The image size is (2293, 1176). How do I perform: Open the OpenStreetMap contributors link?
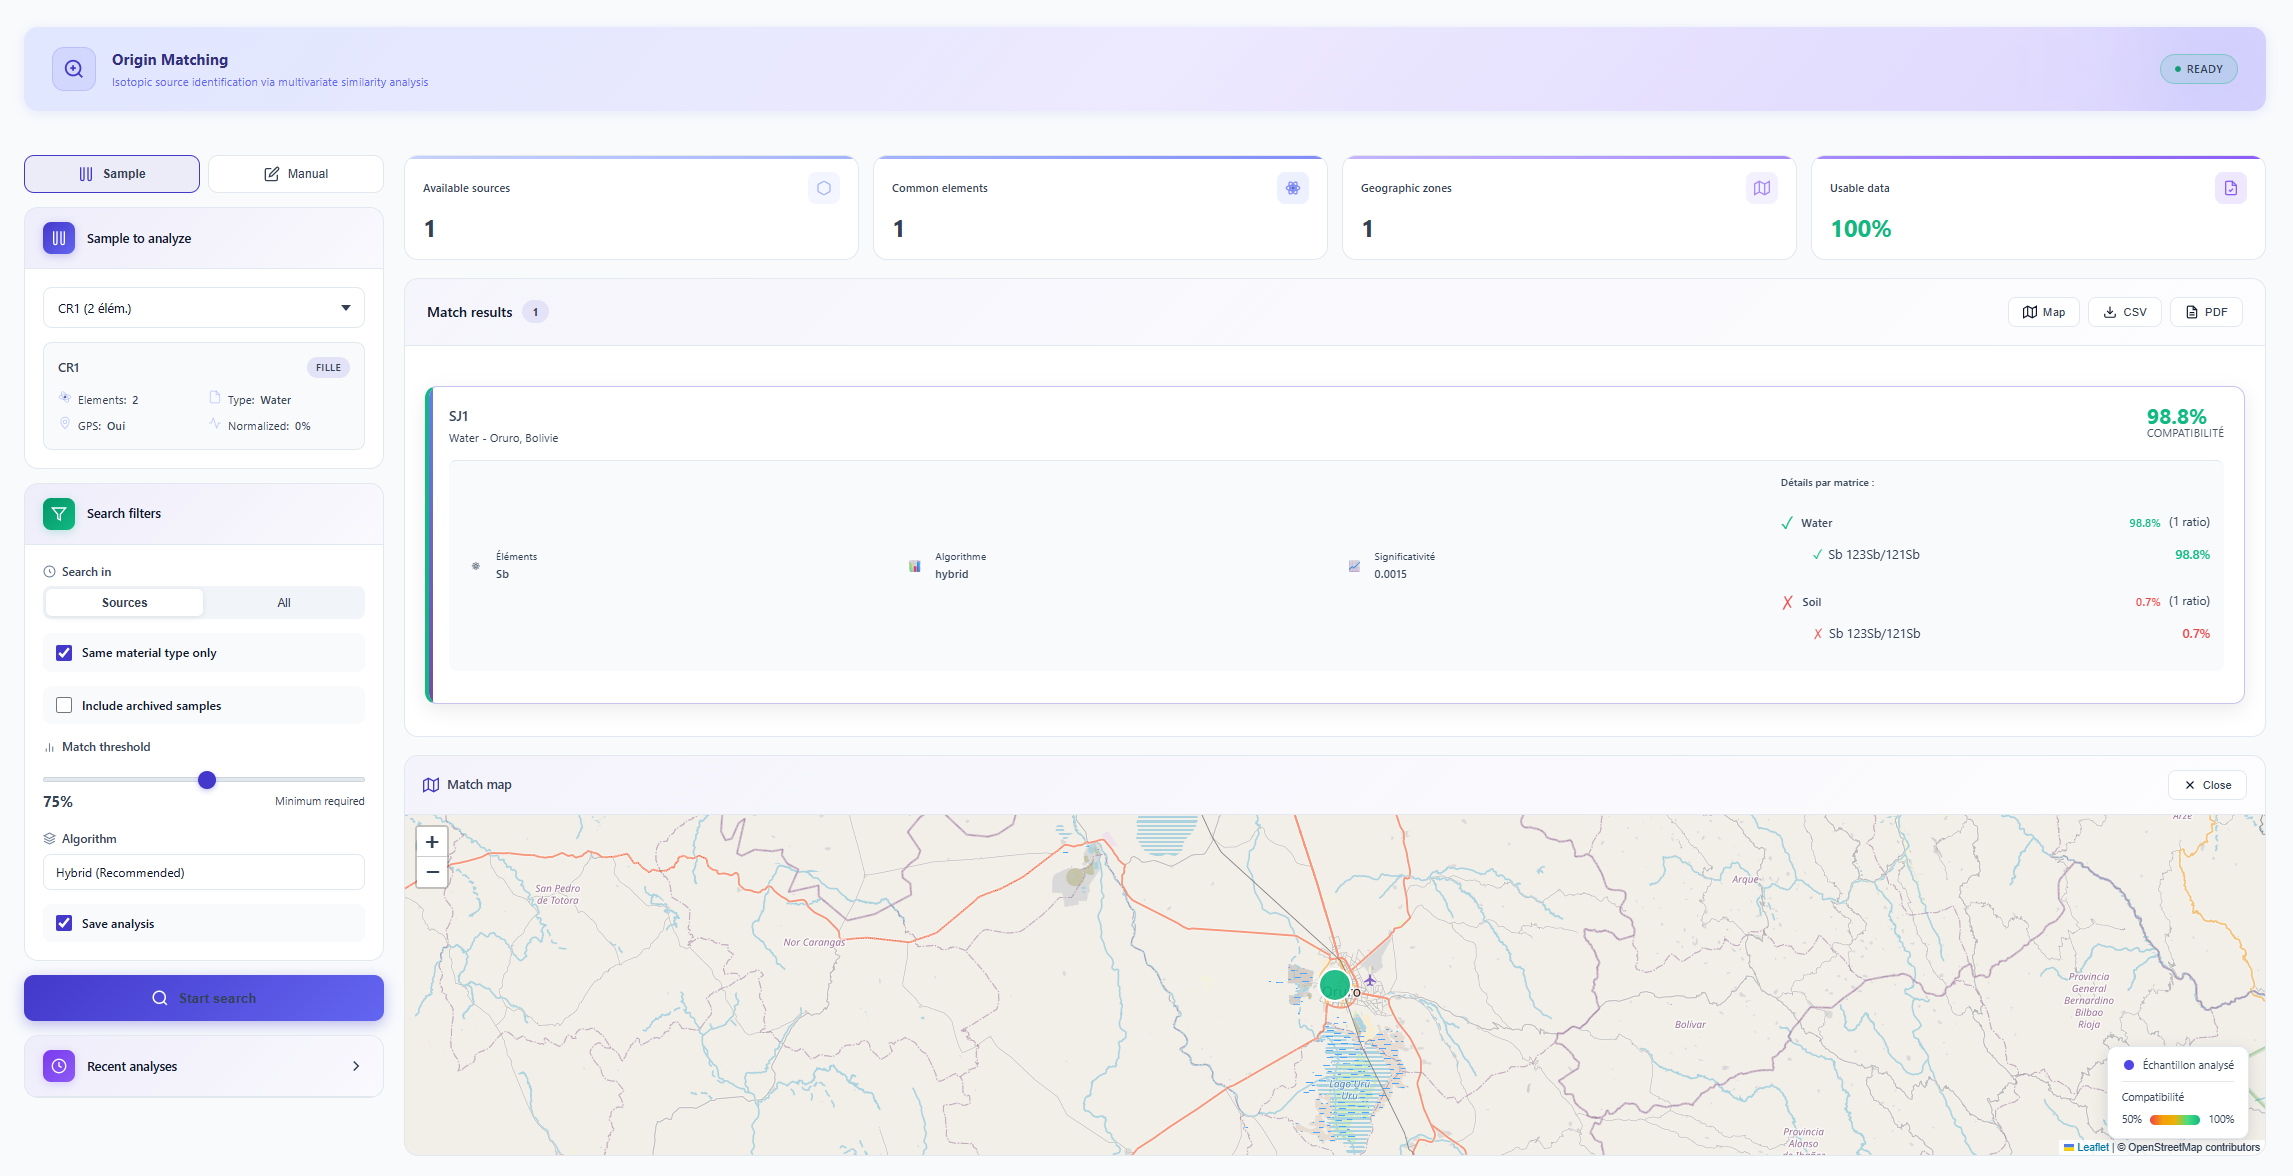[2188, 1147]
